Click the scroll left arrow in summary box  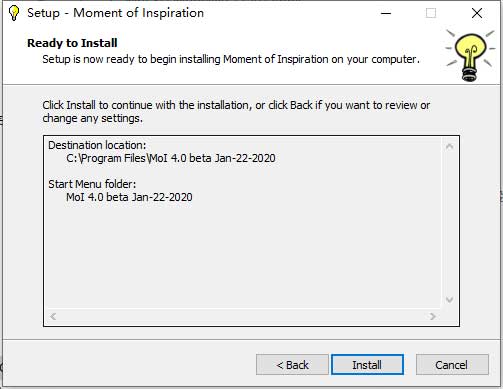pos(53,316)
